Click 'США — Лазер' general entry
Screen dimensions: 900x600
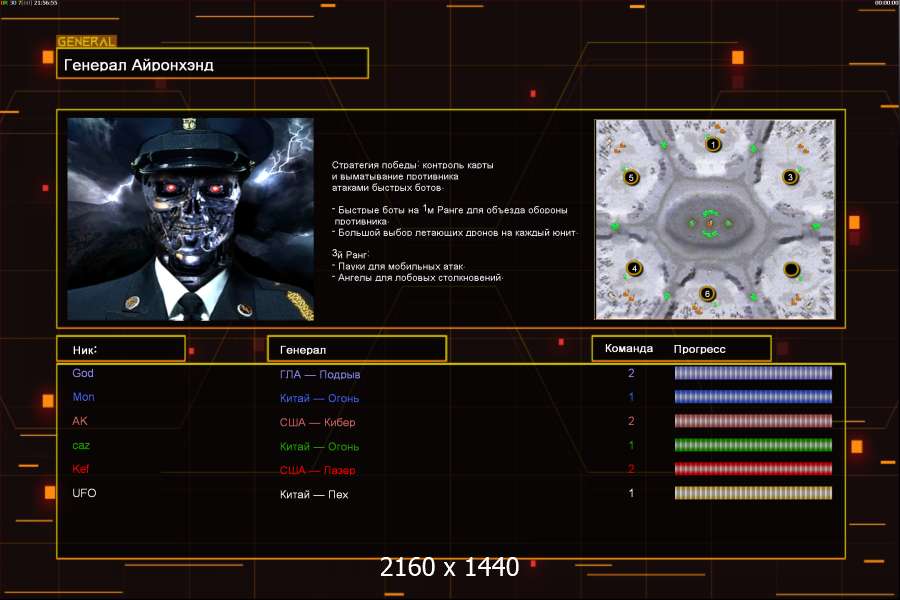point(317,470)
